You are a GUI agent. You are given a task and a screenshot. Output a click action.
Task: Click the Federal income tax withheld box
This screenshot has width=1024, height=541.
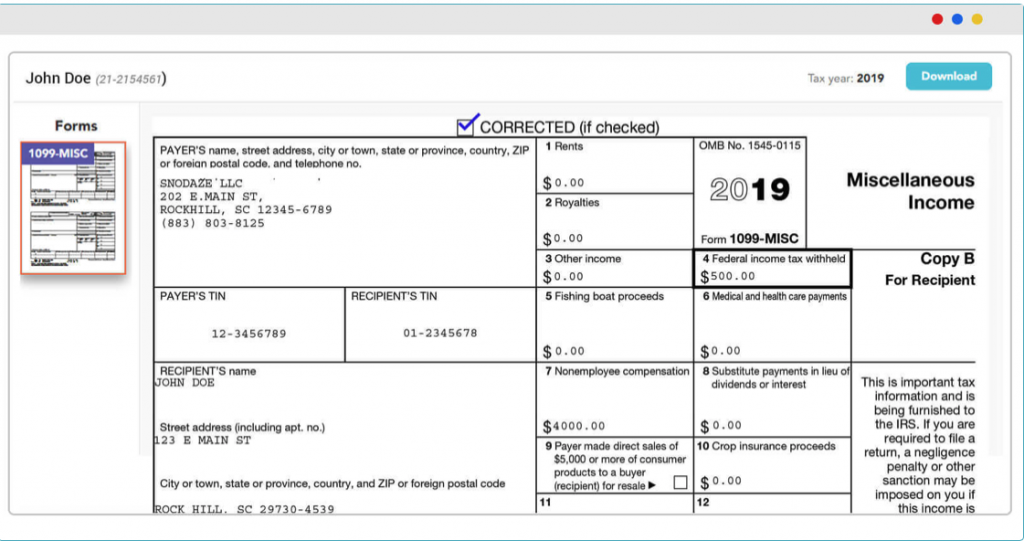pyautogui.click(x=773, y=268)
